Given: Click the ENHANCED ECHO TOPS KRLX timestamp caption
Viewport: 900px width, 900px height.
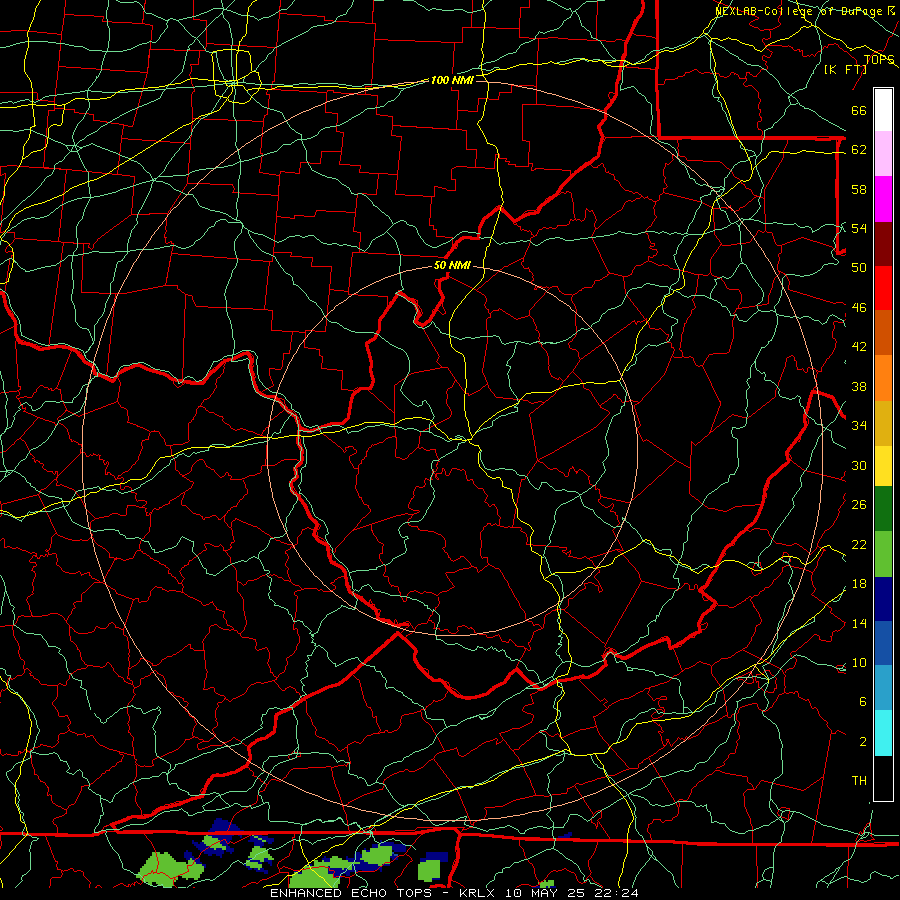Looking at the screenshot, I should tap(454, 893).
